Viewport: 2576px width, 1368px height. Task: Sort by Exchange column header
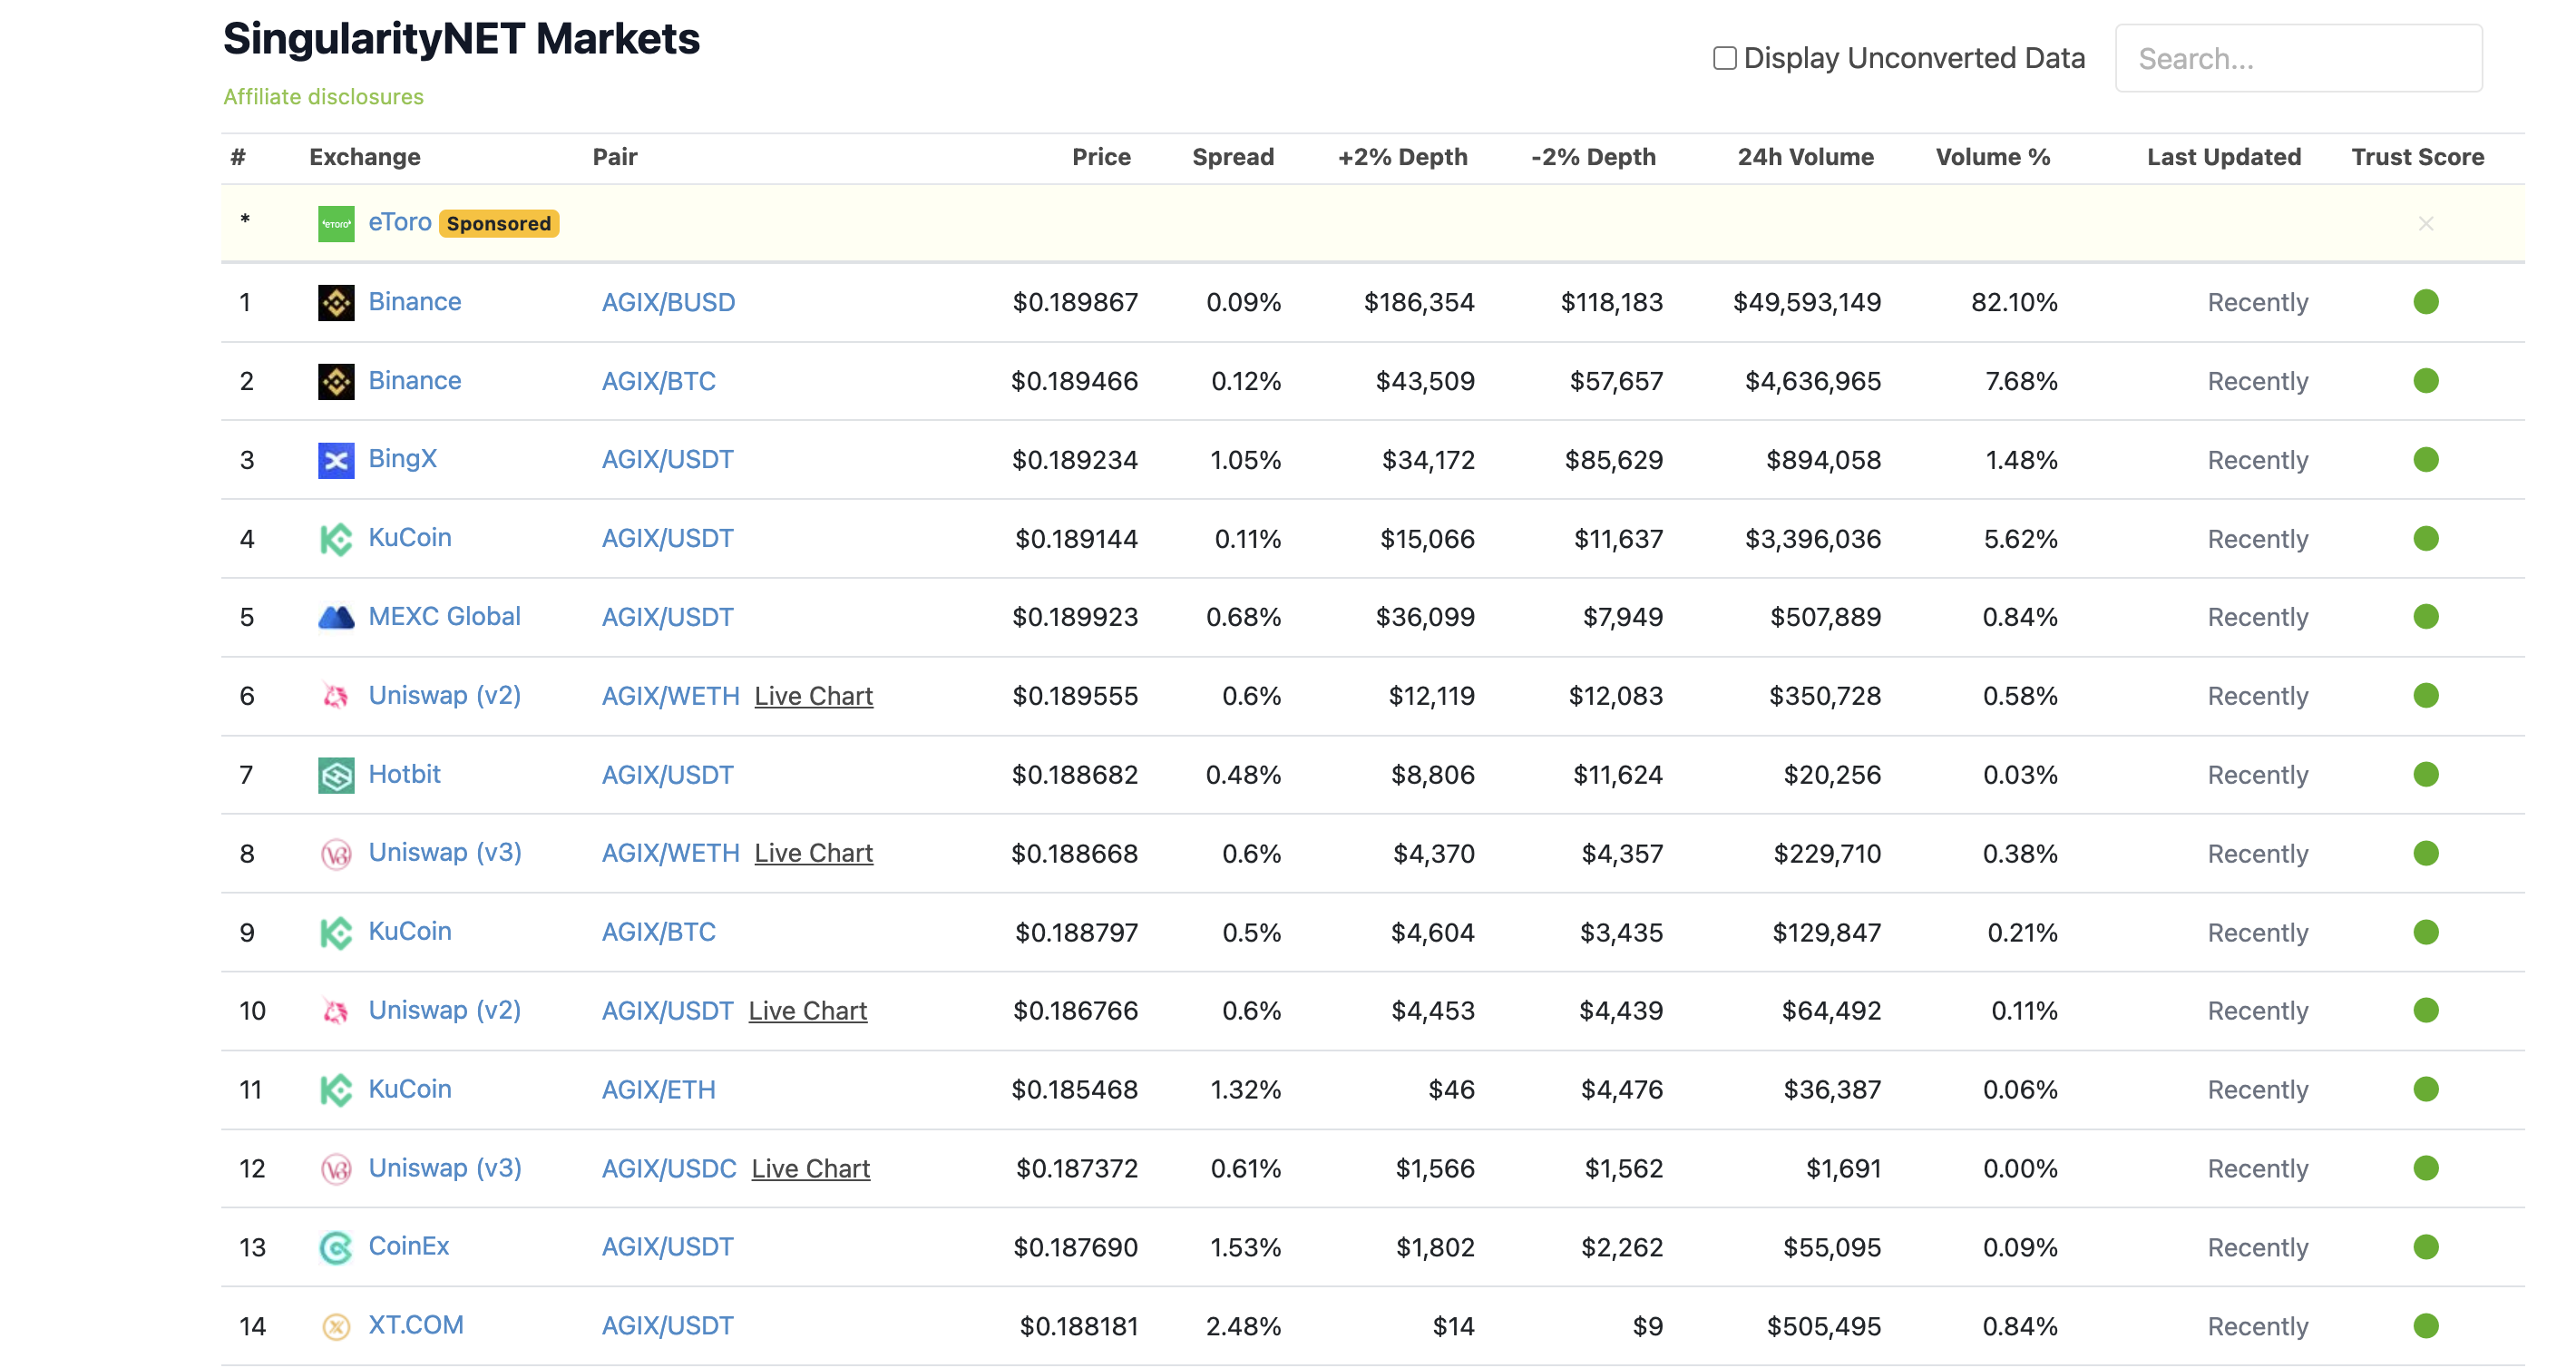coord(364,157)
